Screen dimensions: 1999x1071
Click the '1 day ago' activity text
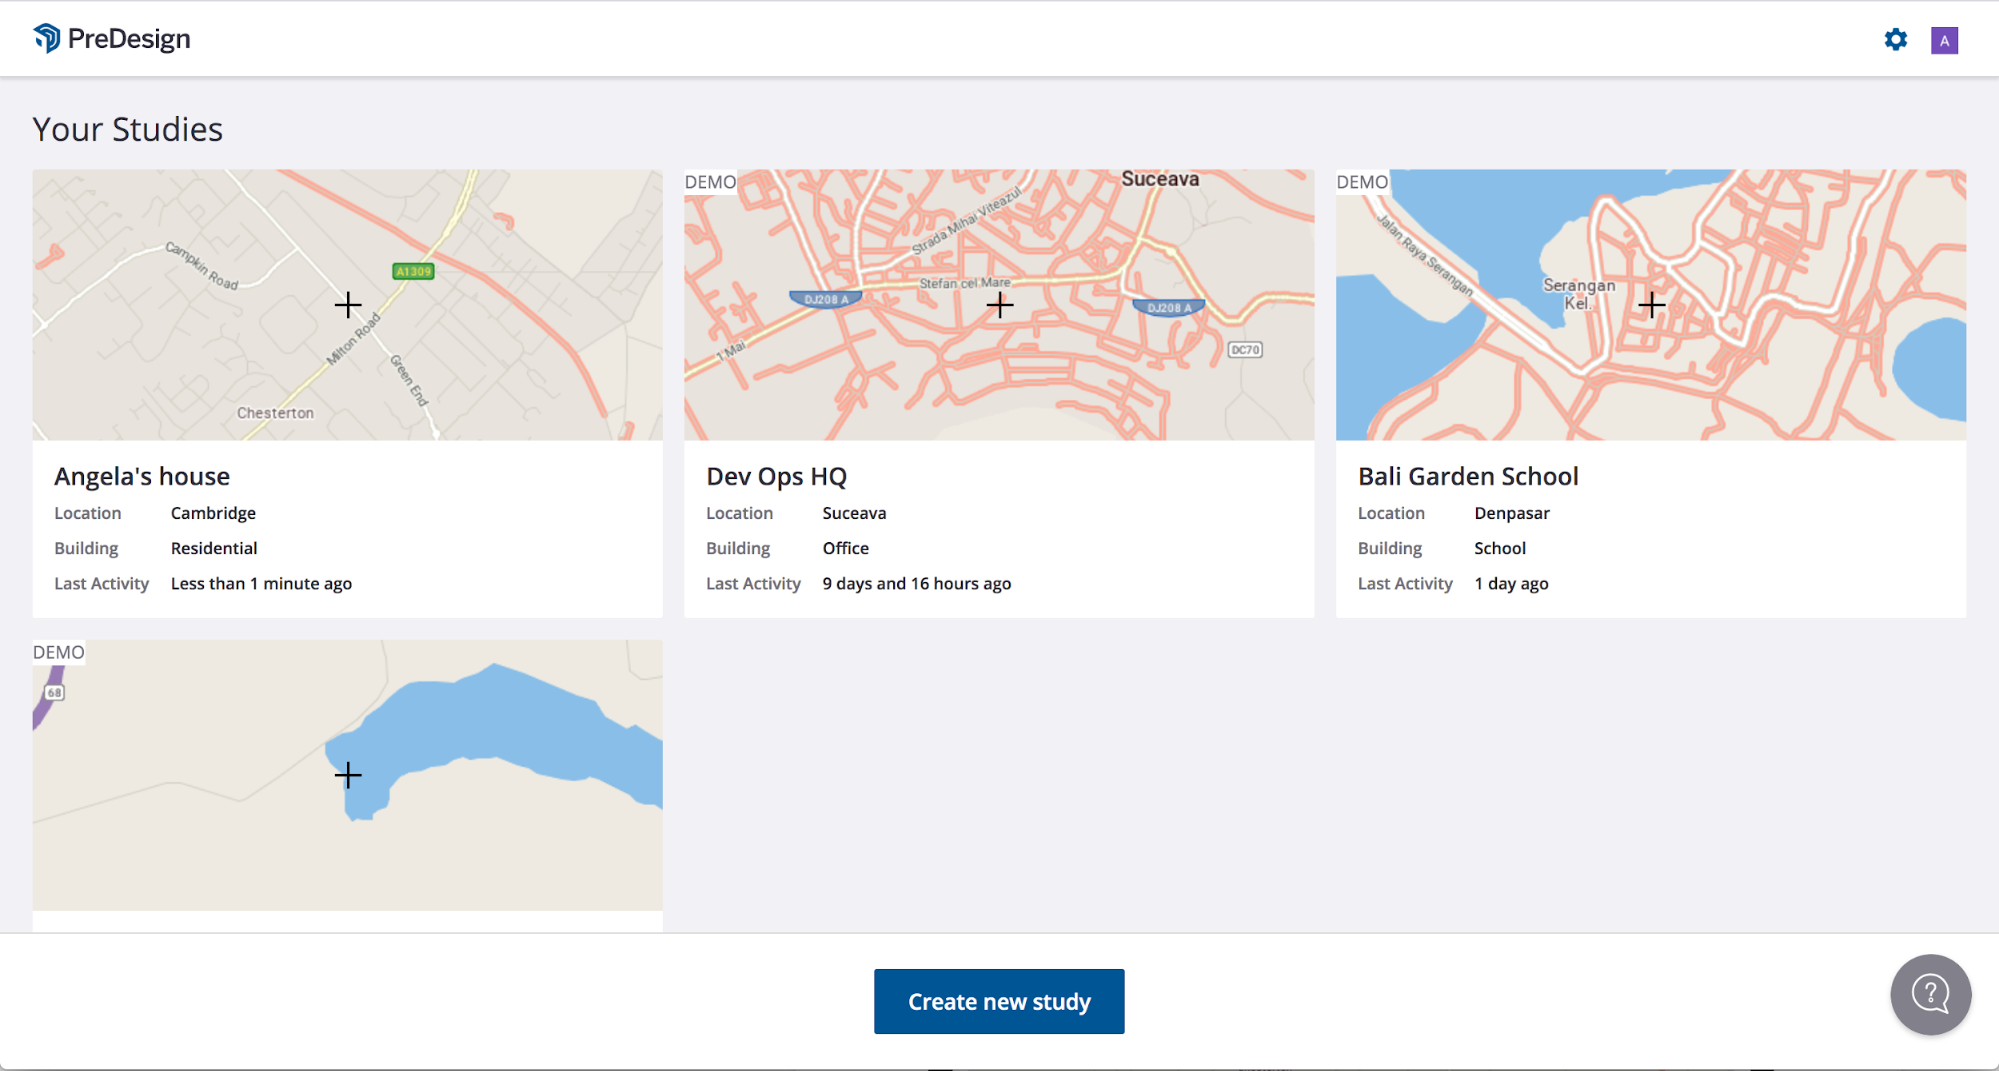point(1511,584)
